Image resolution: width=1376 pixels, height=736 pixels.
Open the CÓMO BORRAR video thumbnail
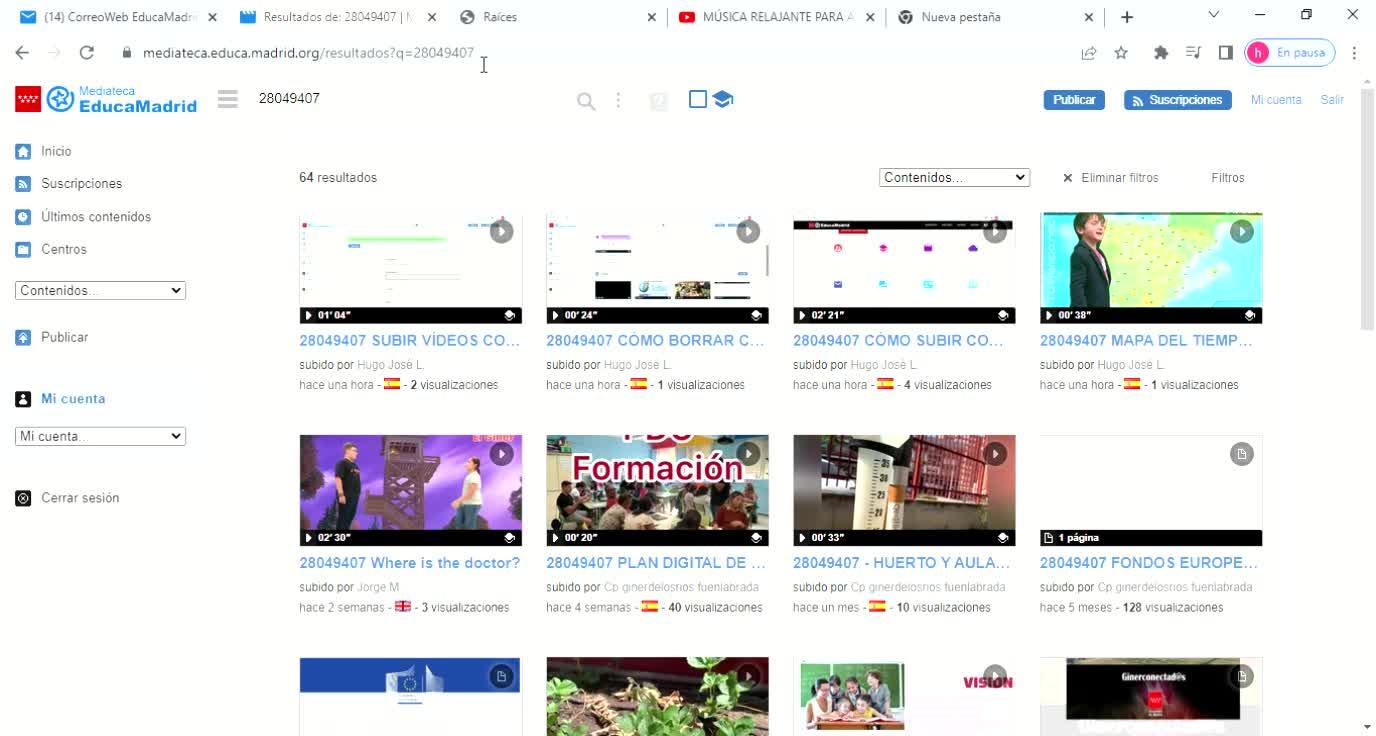point(657,267)
